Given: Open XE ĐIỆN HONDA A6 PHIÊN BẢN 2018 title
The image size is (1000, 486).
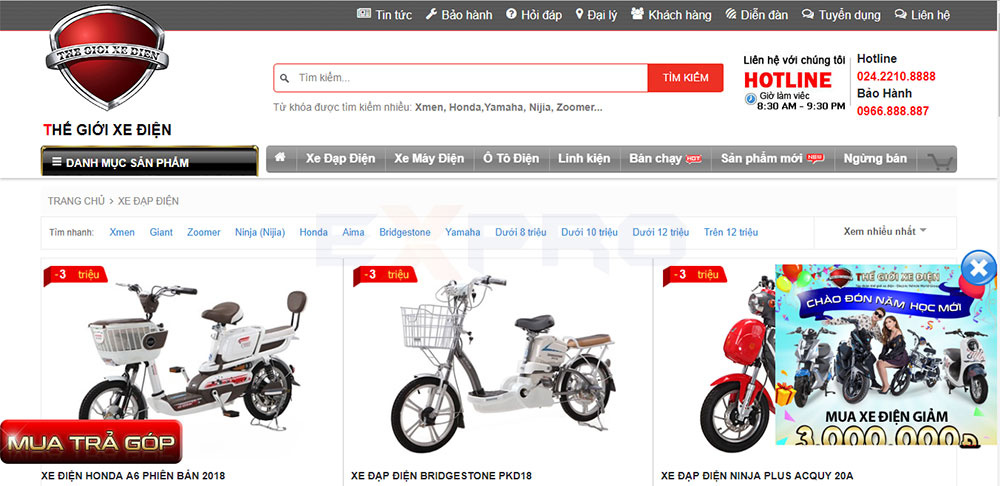Looking at the screenshot, I should pyautogui.click(x=133, y=476).
